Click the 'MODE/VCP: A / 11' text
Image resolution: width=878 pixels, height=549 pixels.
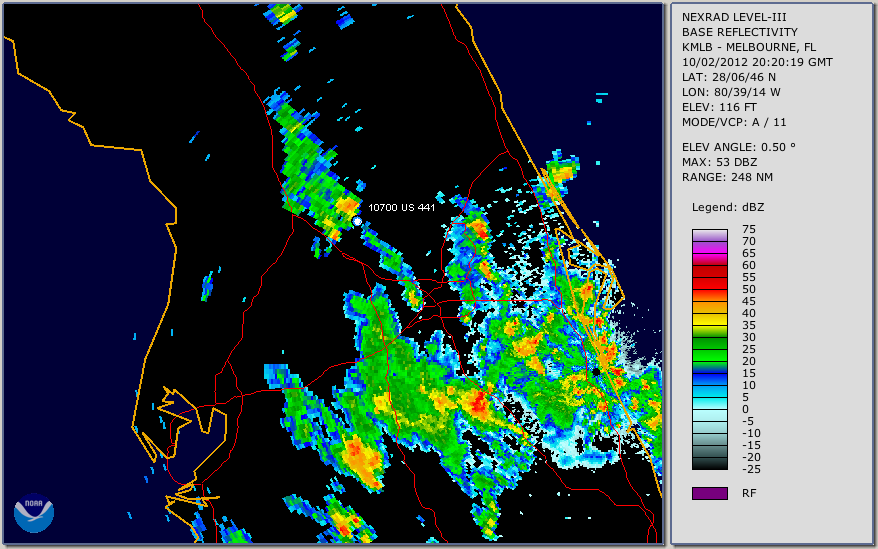(734, 122)
